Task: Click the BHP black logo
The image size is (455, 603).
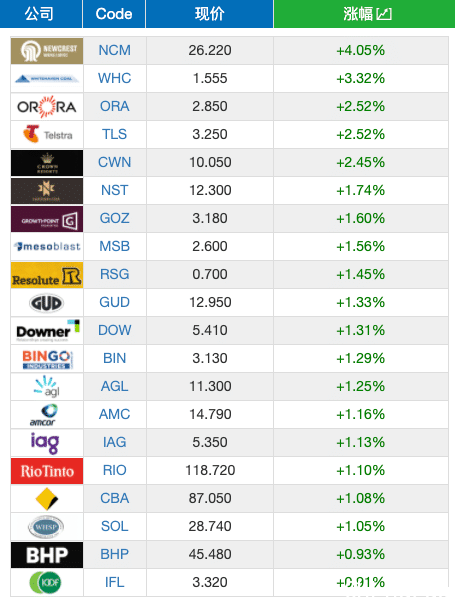Action: click(47, 555)
